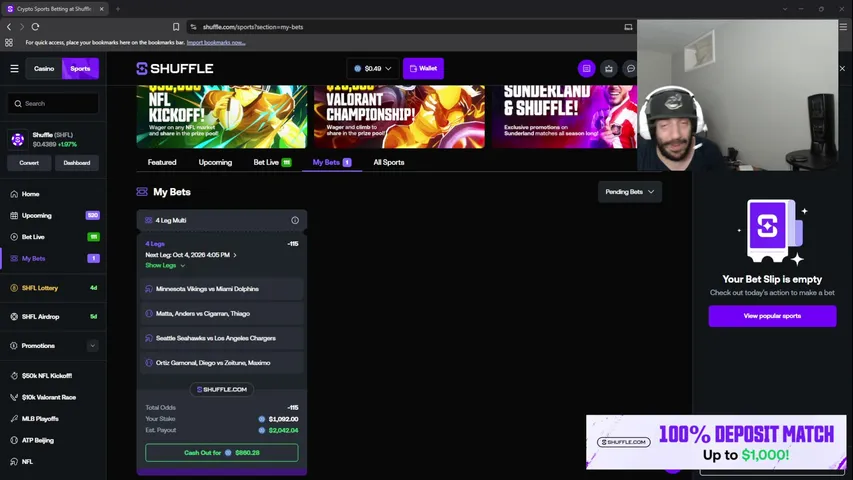Click the Your Stake $1,092.00 value
853x480 pixels.
coord(283,419)
